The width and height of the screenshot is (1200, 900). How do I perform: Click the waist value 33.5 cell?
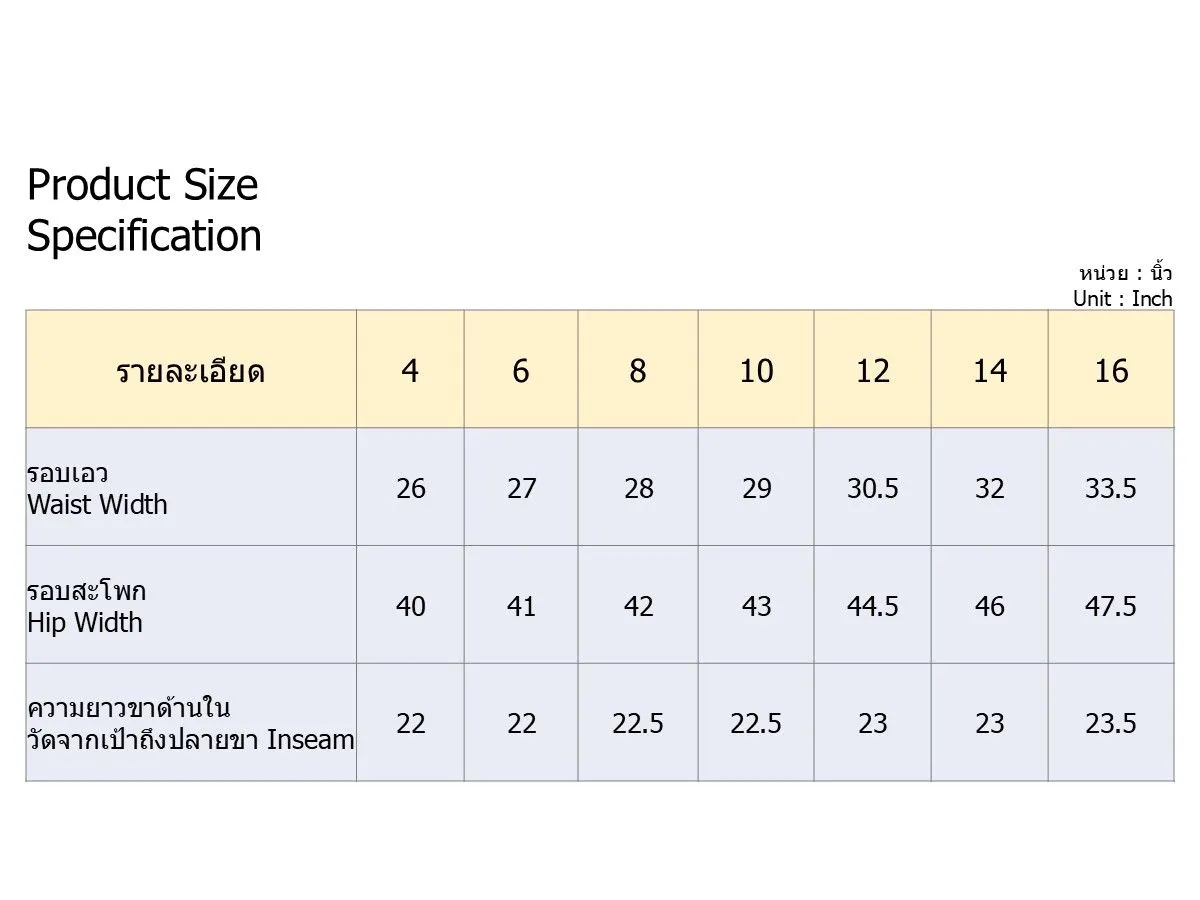click(x=1111, y=488)
